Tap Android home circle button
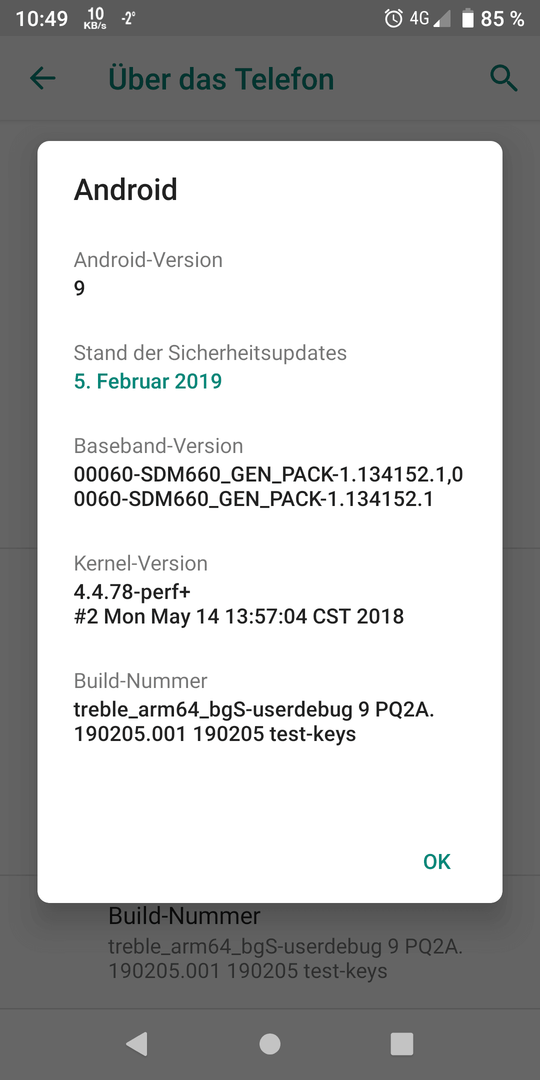 click(x=270, y=1044)
